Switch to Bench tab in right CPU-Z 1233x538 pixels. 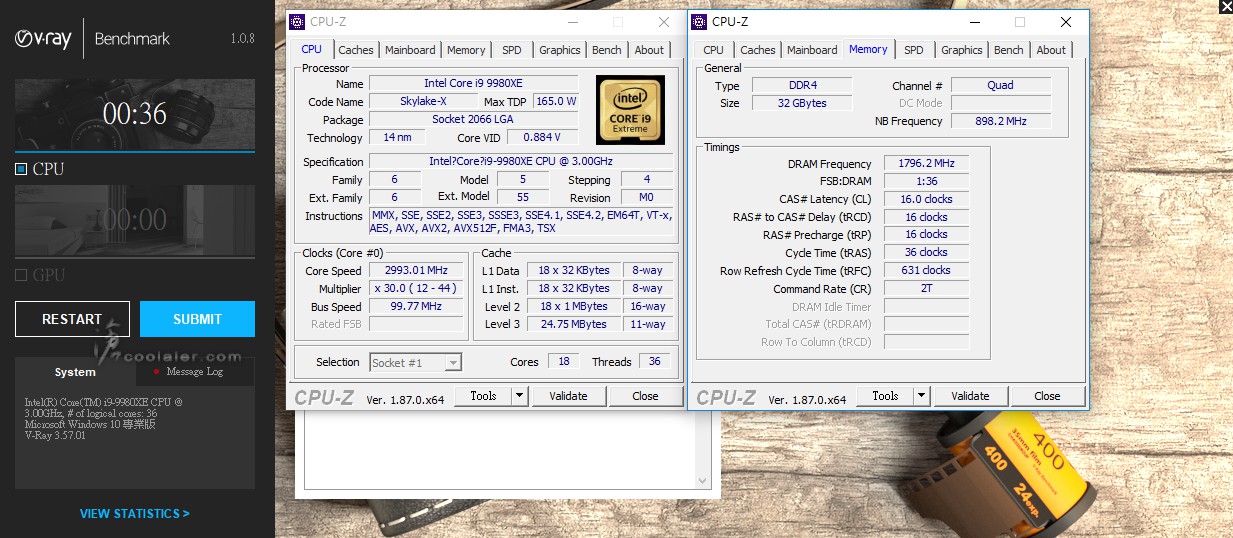[x=1009, y=50]
